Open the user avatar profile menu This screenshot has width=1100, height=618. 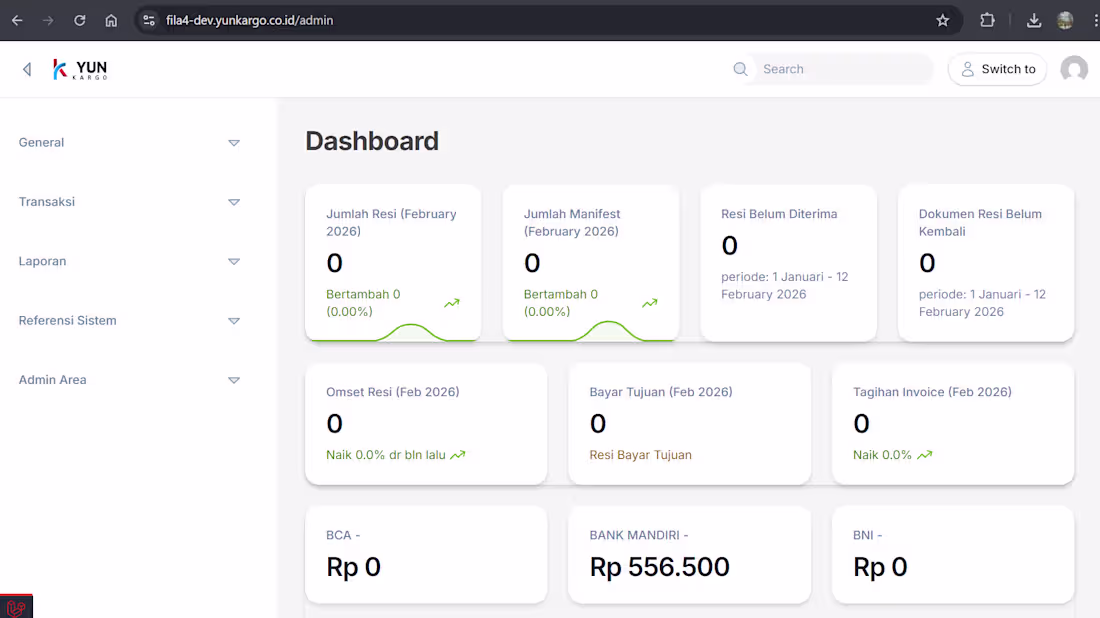(x=1074, y=69)
